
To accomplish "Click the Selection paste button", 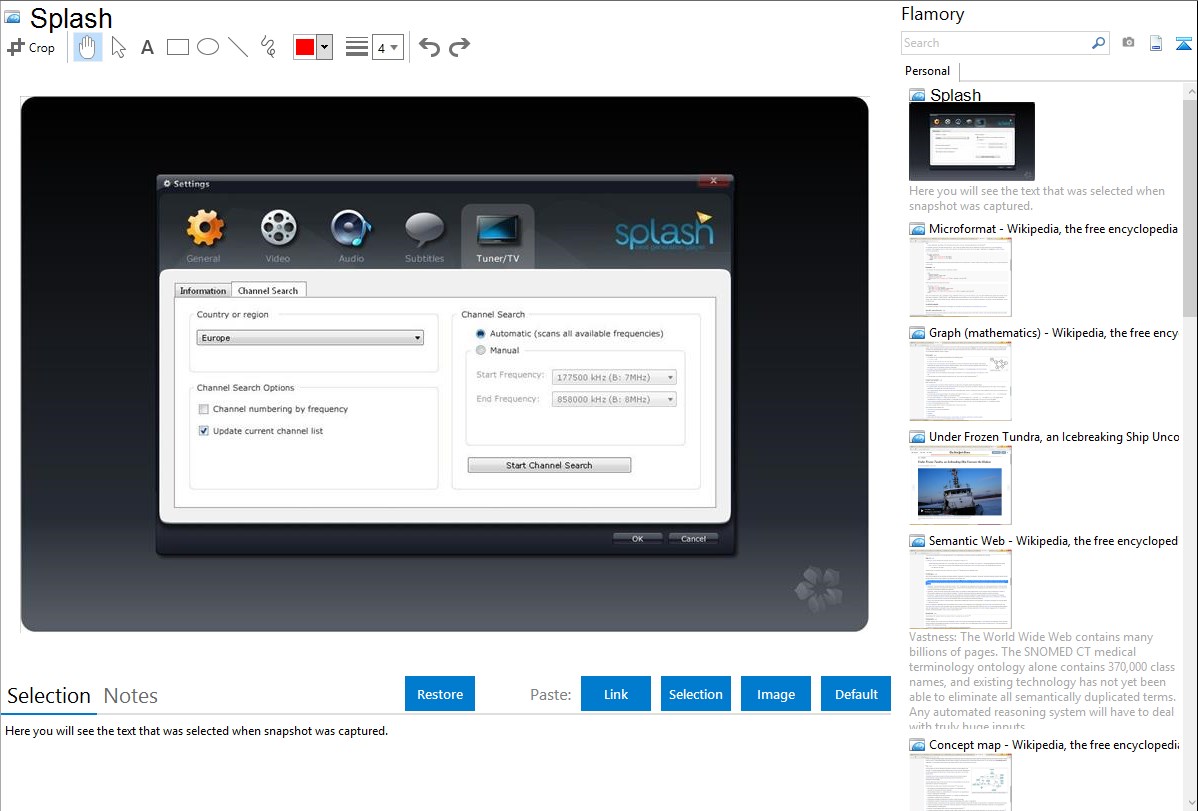I will (695, 694).
